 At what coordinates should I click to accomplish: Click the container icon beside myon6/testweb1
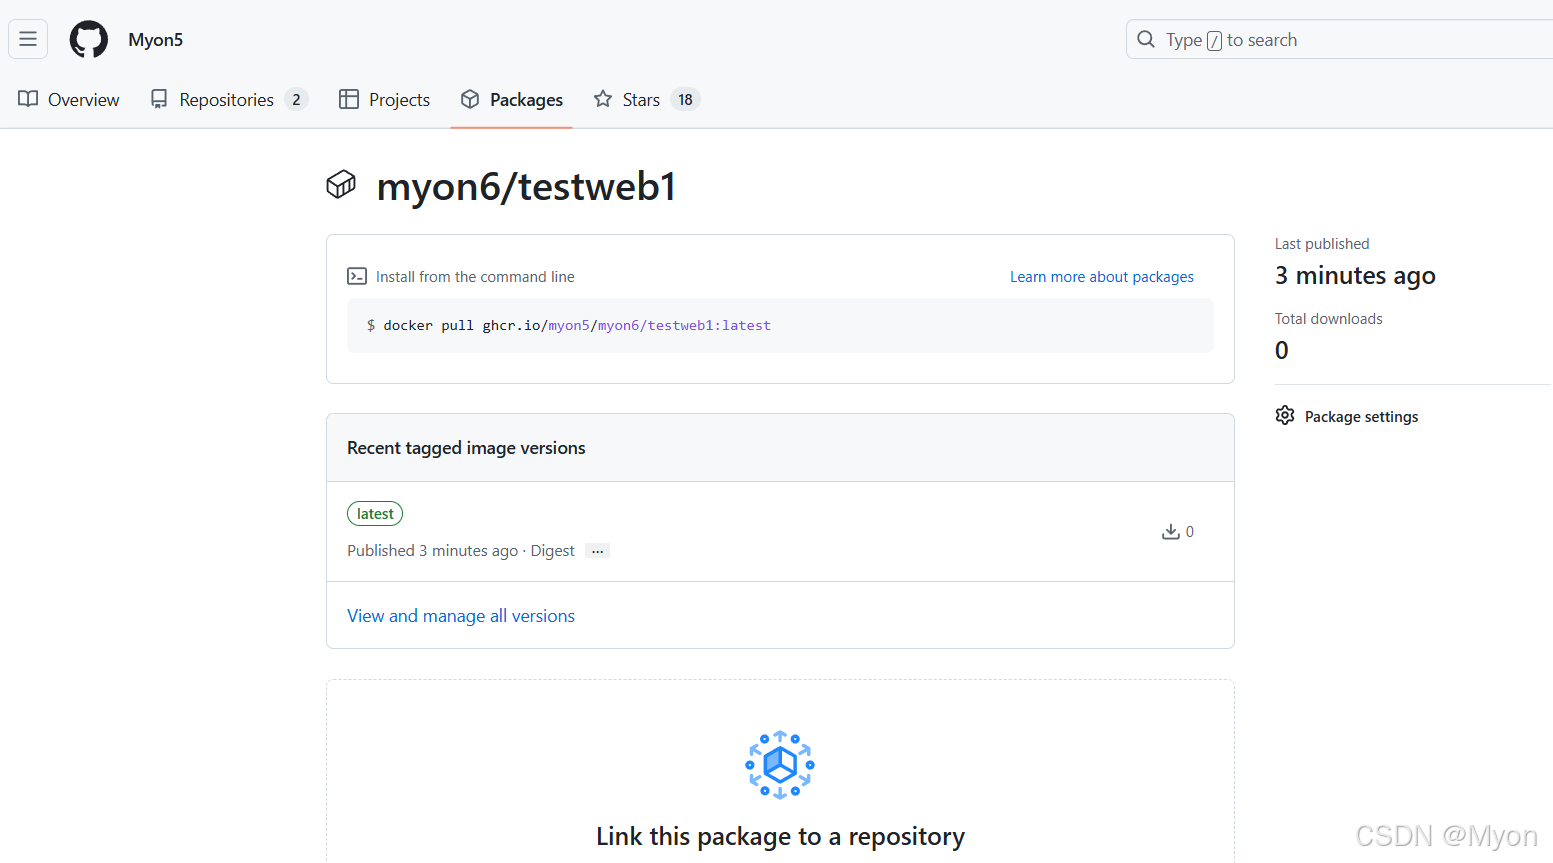tap(341, 185)
